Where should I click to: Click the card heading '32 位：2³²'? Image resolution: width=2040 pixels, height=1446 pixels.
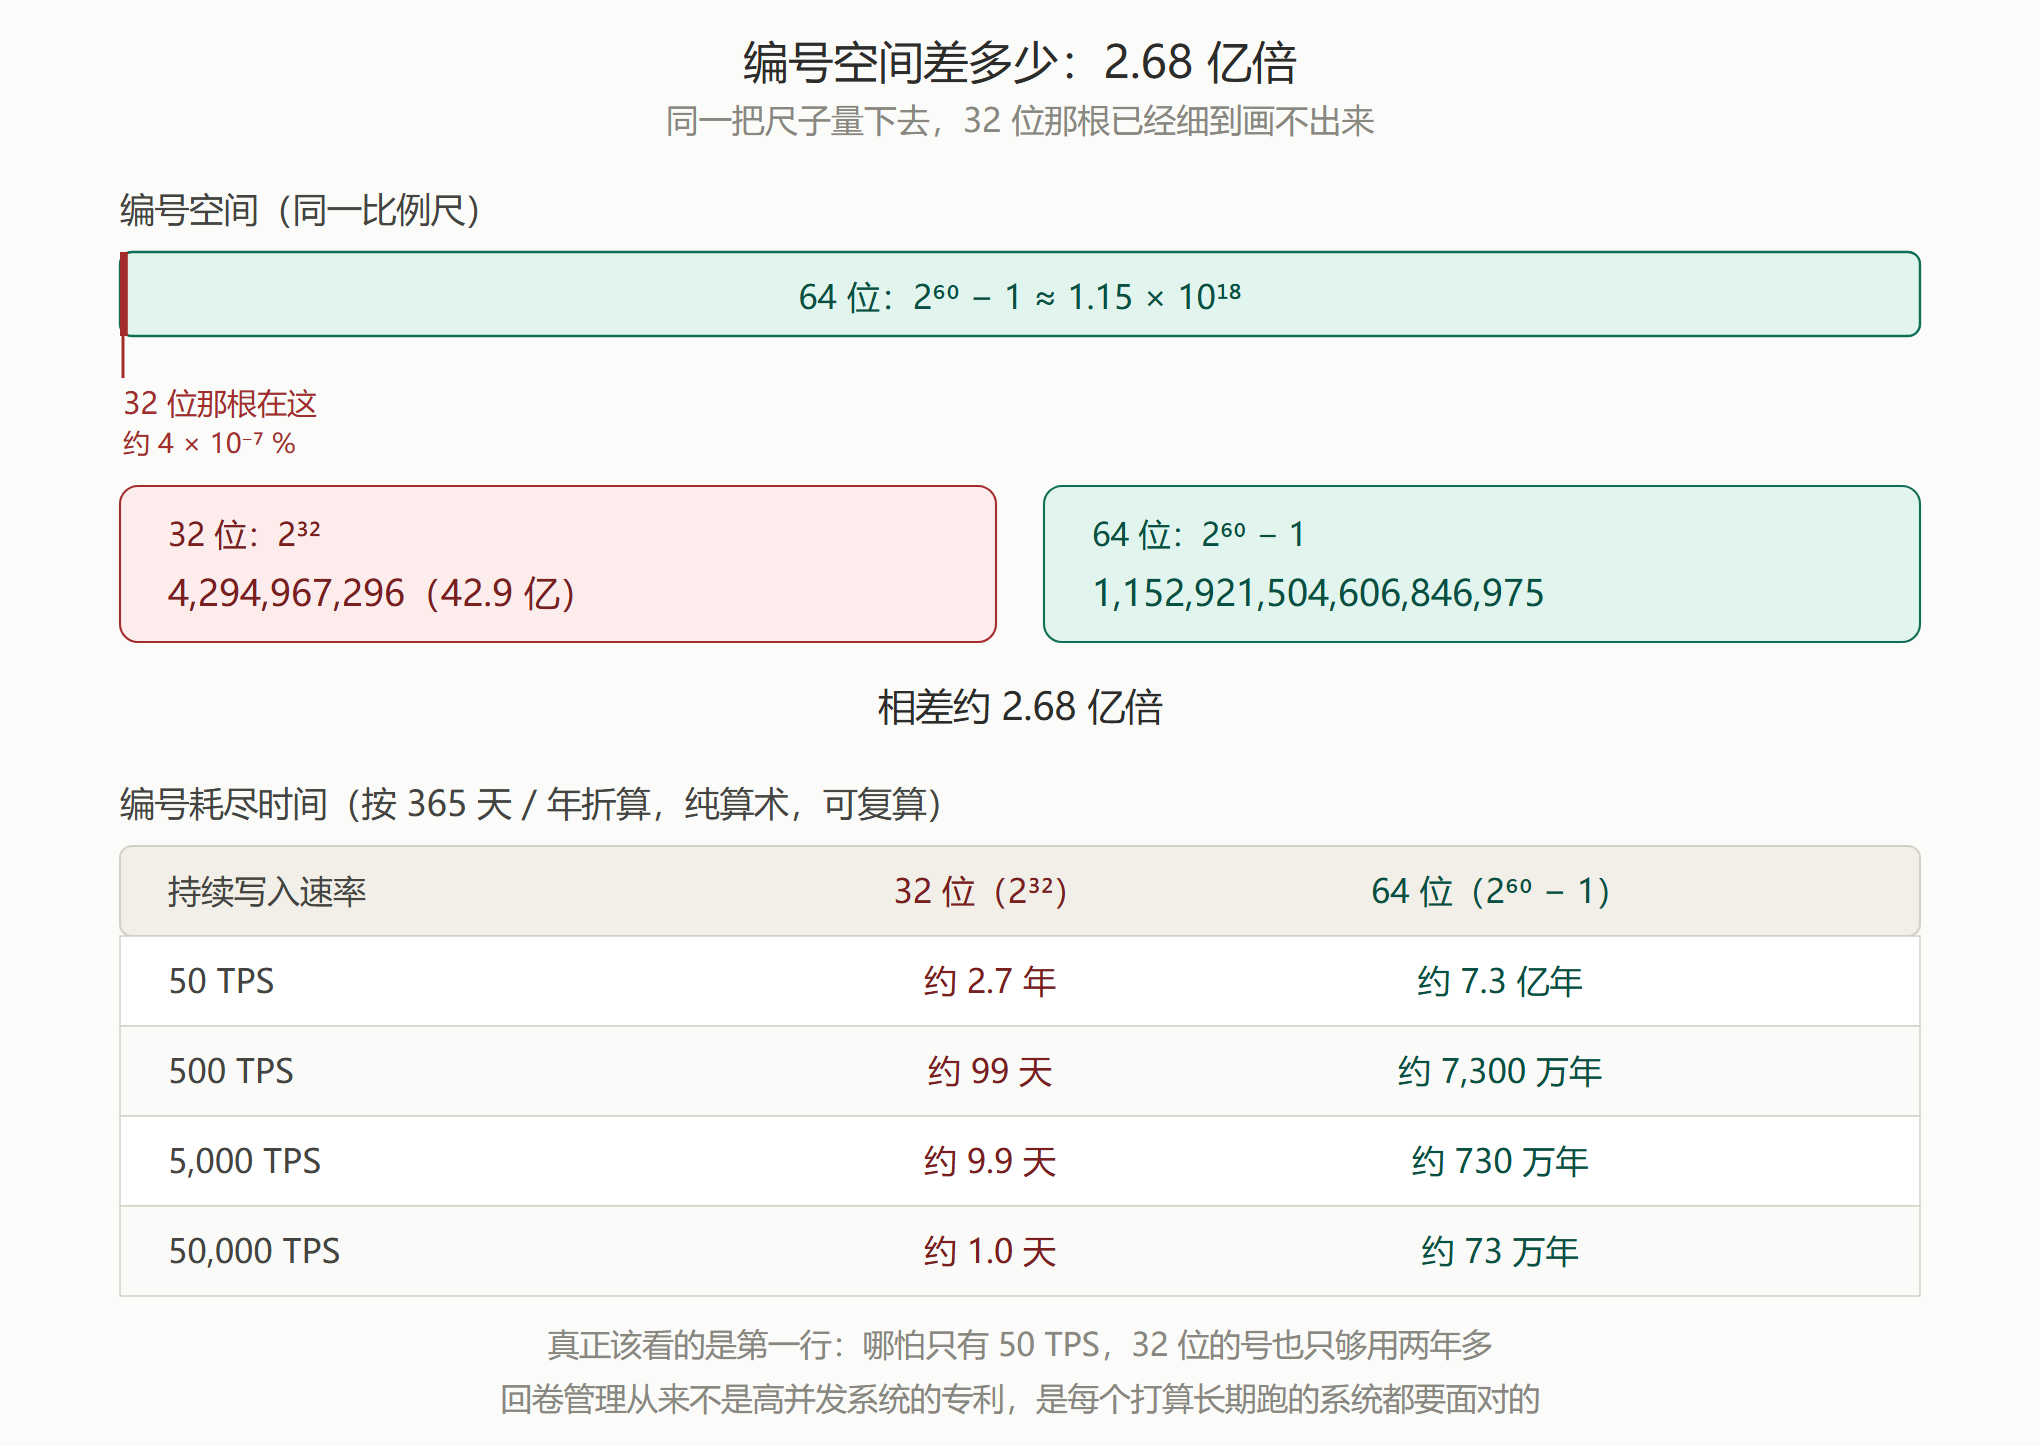[244, 534]
